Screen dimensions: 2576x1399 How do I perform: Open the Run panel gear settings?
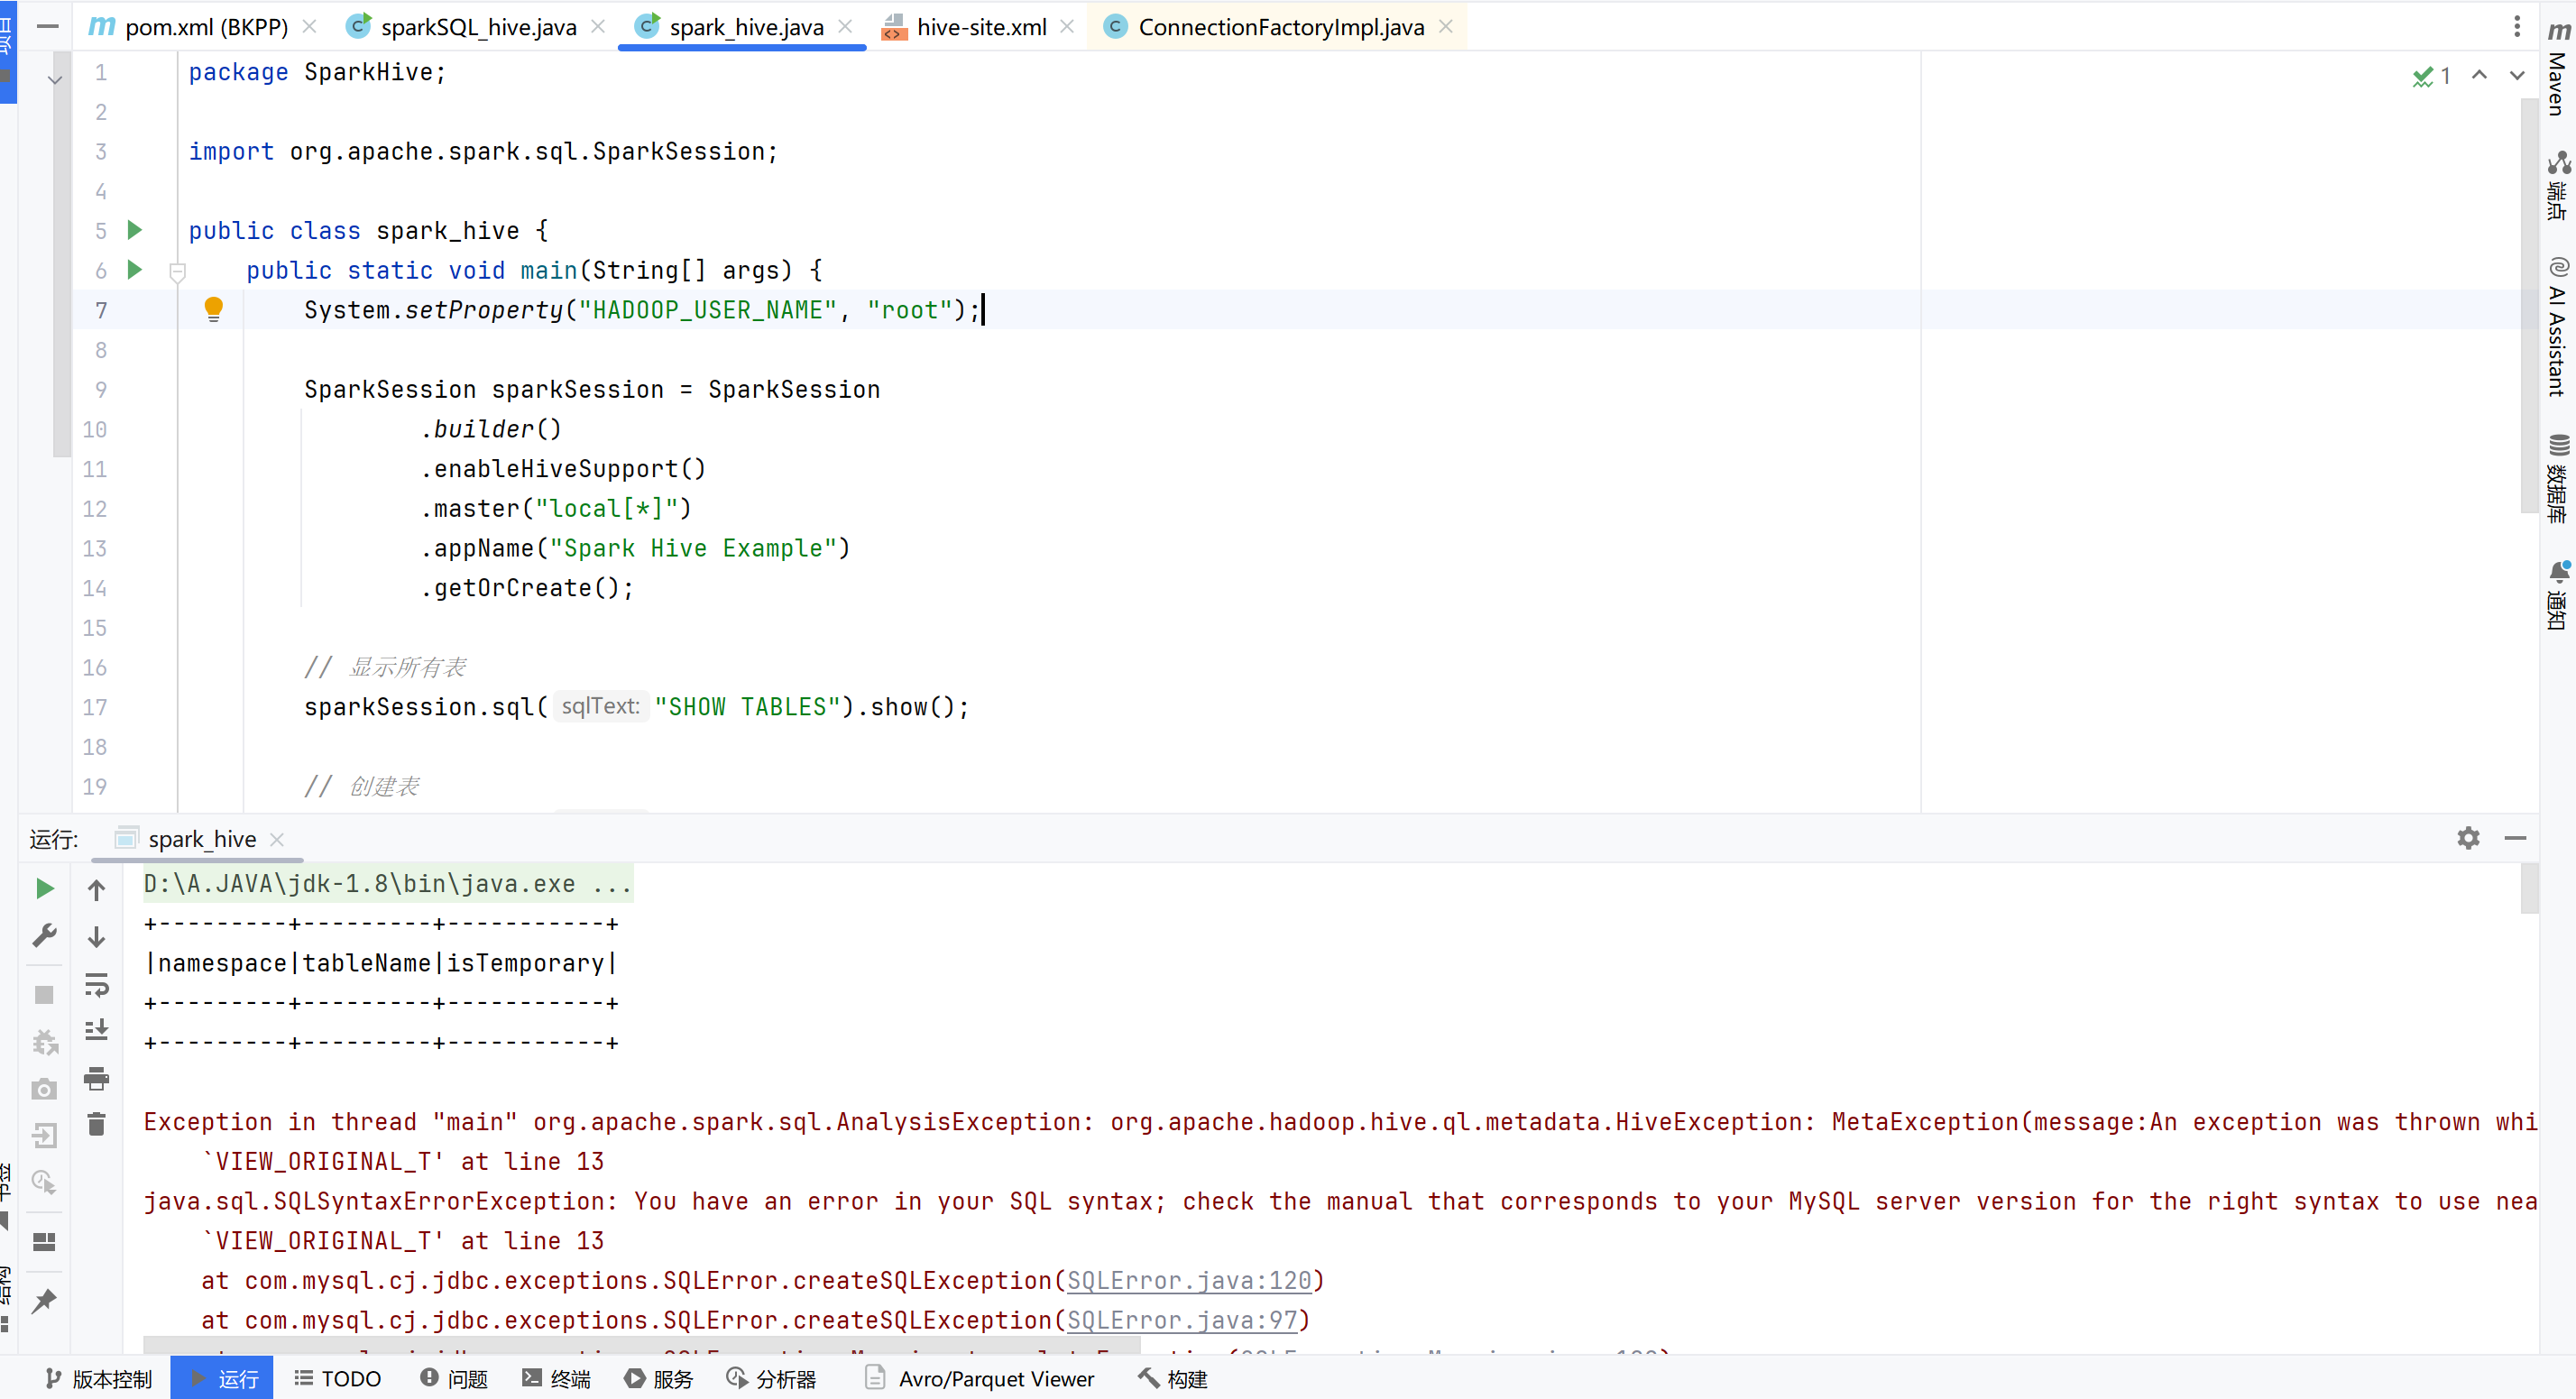pyautogui.click(x=2467, y=838)
